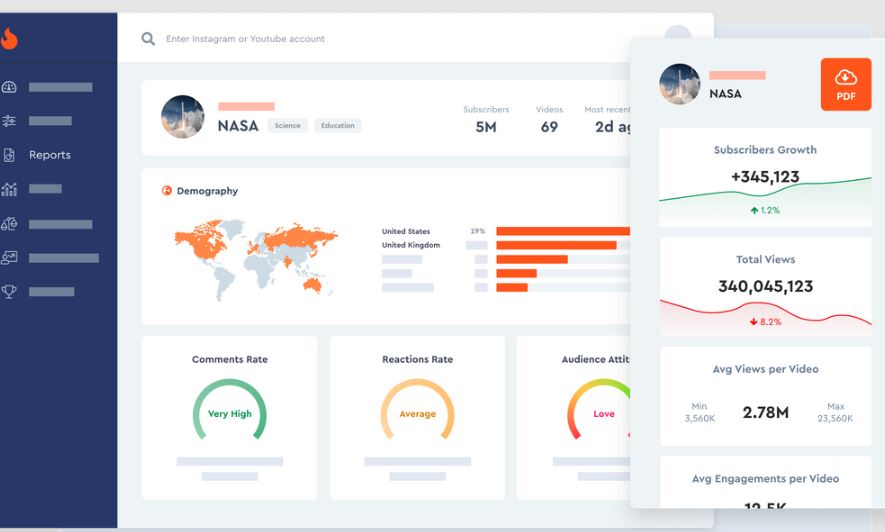This screenshot has width=885, height=532.
Task: Click the United Kingdom country label
Action: (x=411, y=245)
